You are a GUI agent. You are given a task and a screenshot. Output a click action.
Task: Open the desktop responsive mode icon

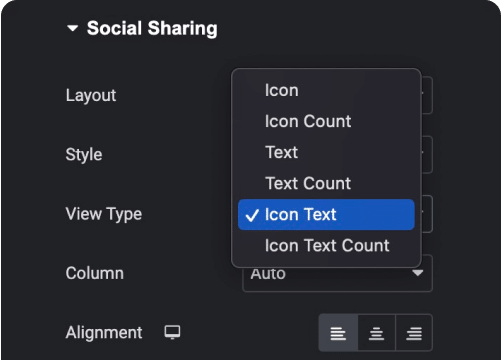click(172, 332)
